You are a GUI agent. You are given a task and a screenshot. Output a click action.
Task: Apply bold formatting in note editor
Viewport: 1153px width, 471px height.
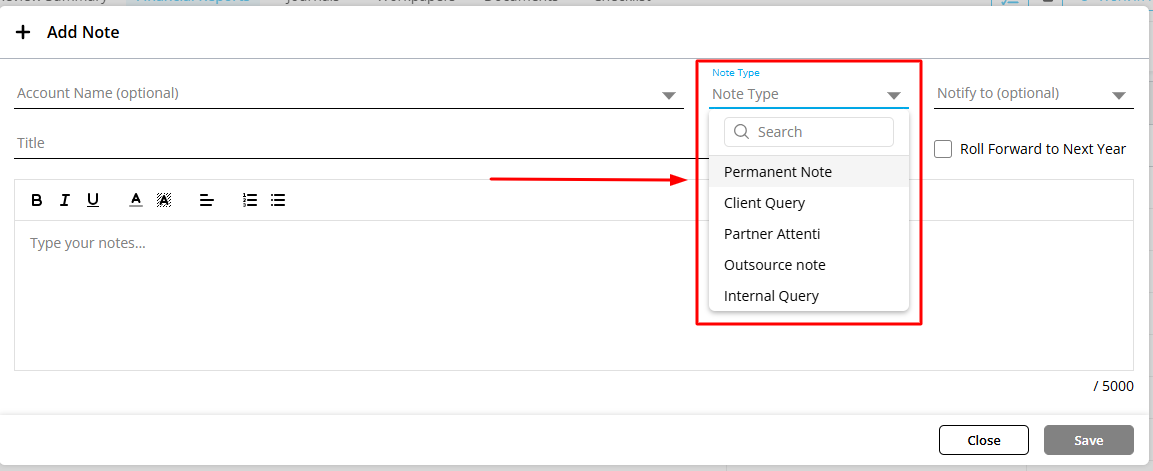pos(37,200)
